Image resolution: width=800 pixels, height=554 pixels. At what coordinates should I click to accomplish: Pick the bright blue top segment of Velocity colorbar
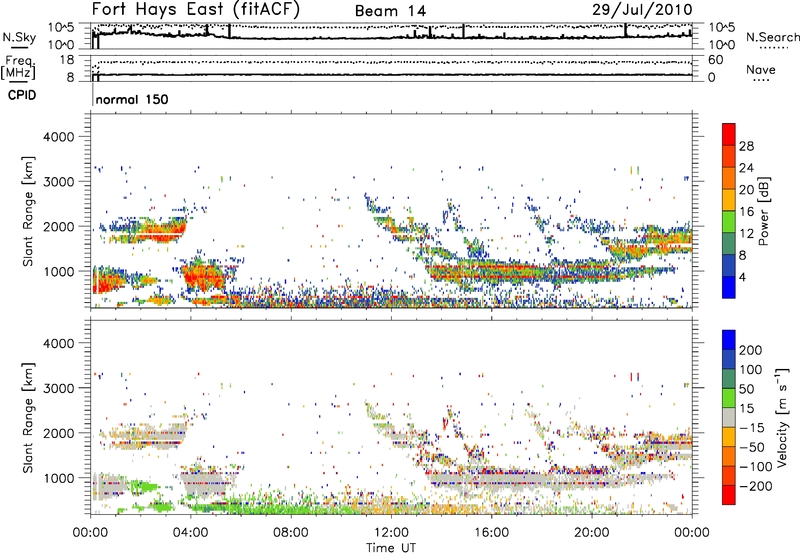pos(729,340)
